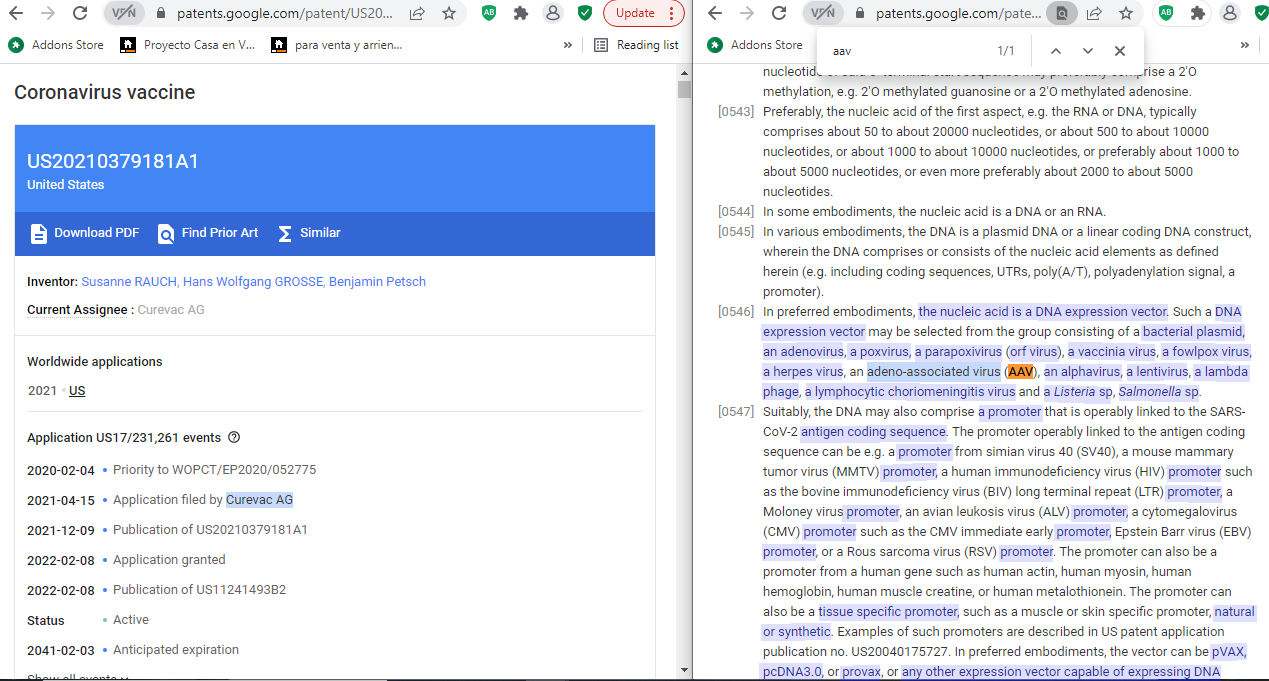
Task: Open the Reading list panel
Action: tap(636, 45)
